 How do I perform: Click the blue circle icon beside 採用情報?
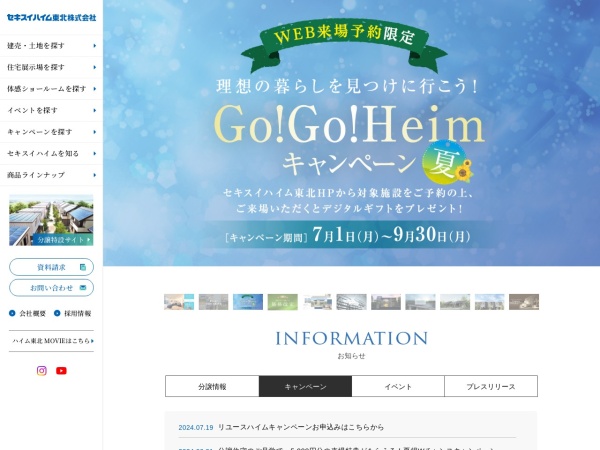pyautogui.click(x=57, y=313)
